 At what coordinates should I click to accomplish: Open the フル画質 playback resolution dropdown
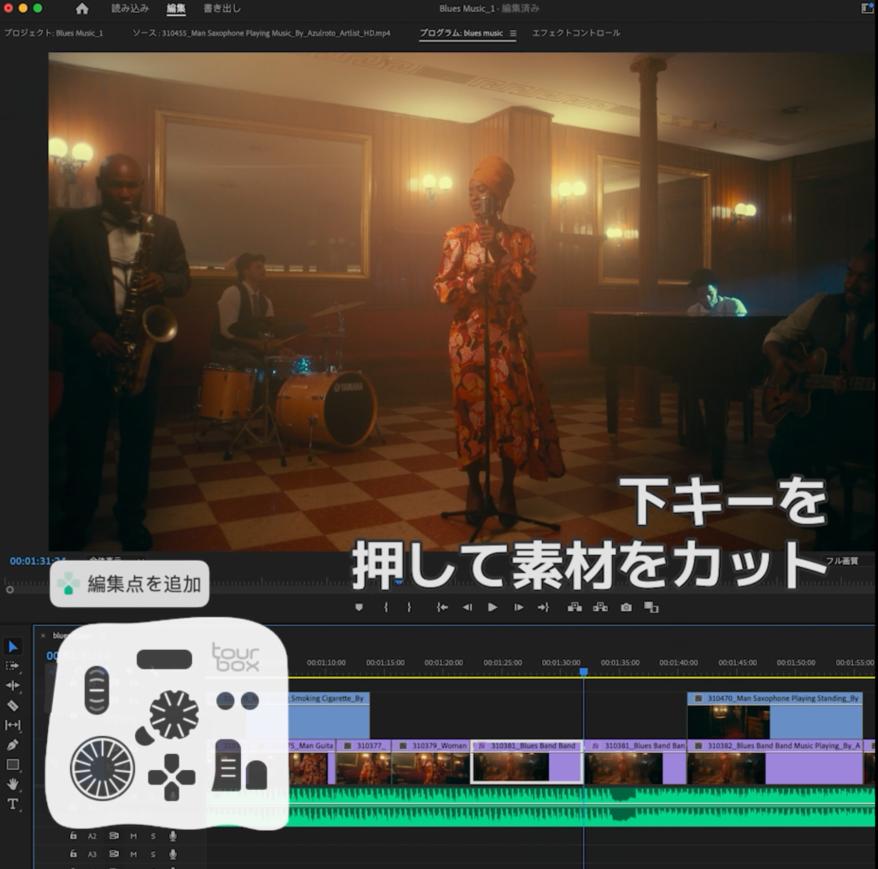point(840,561)
